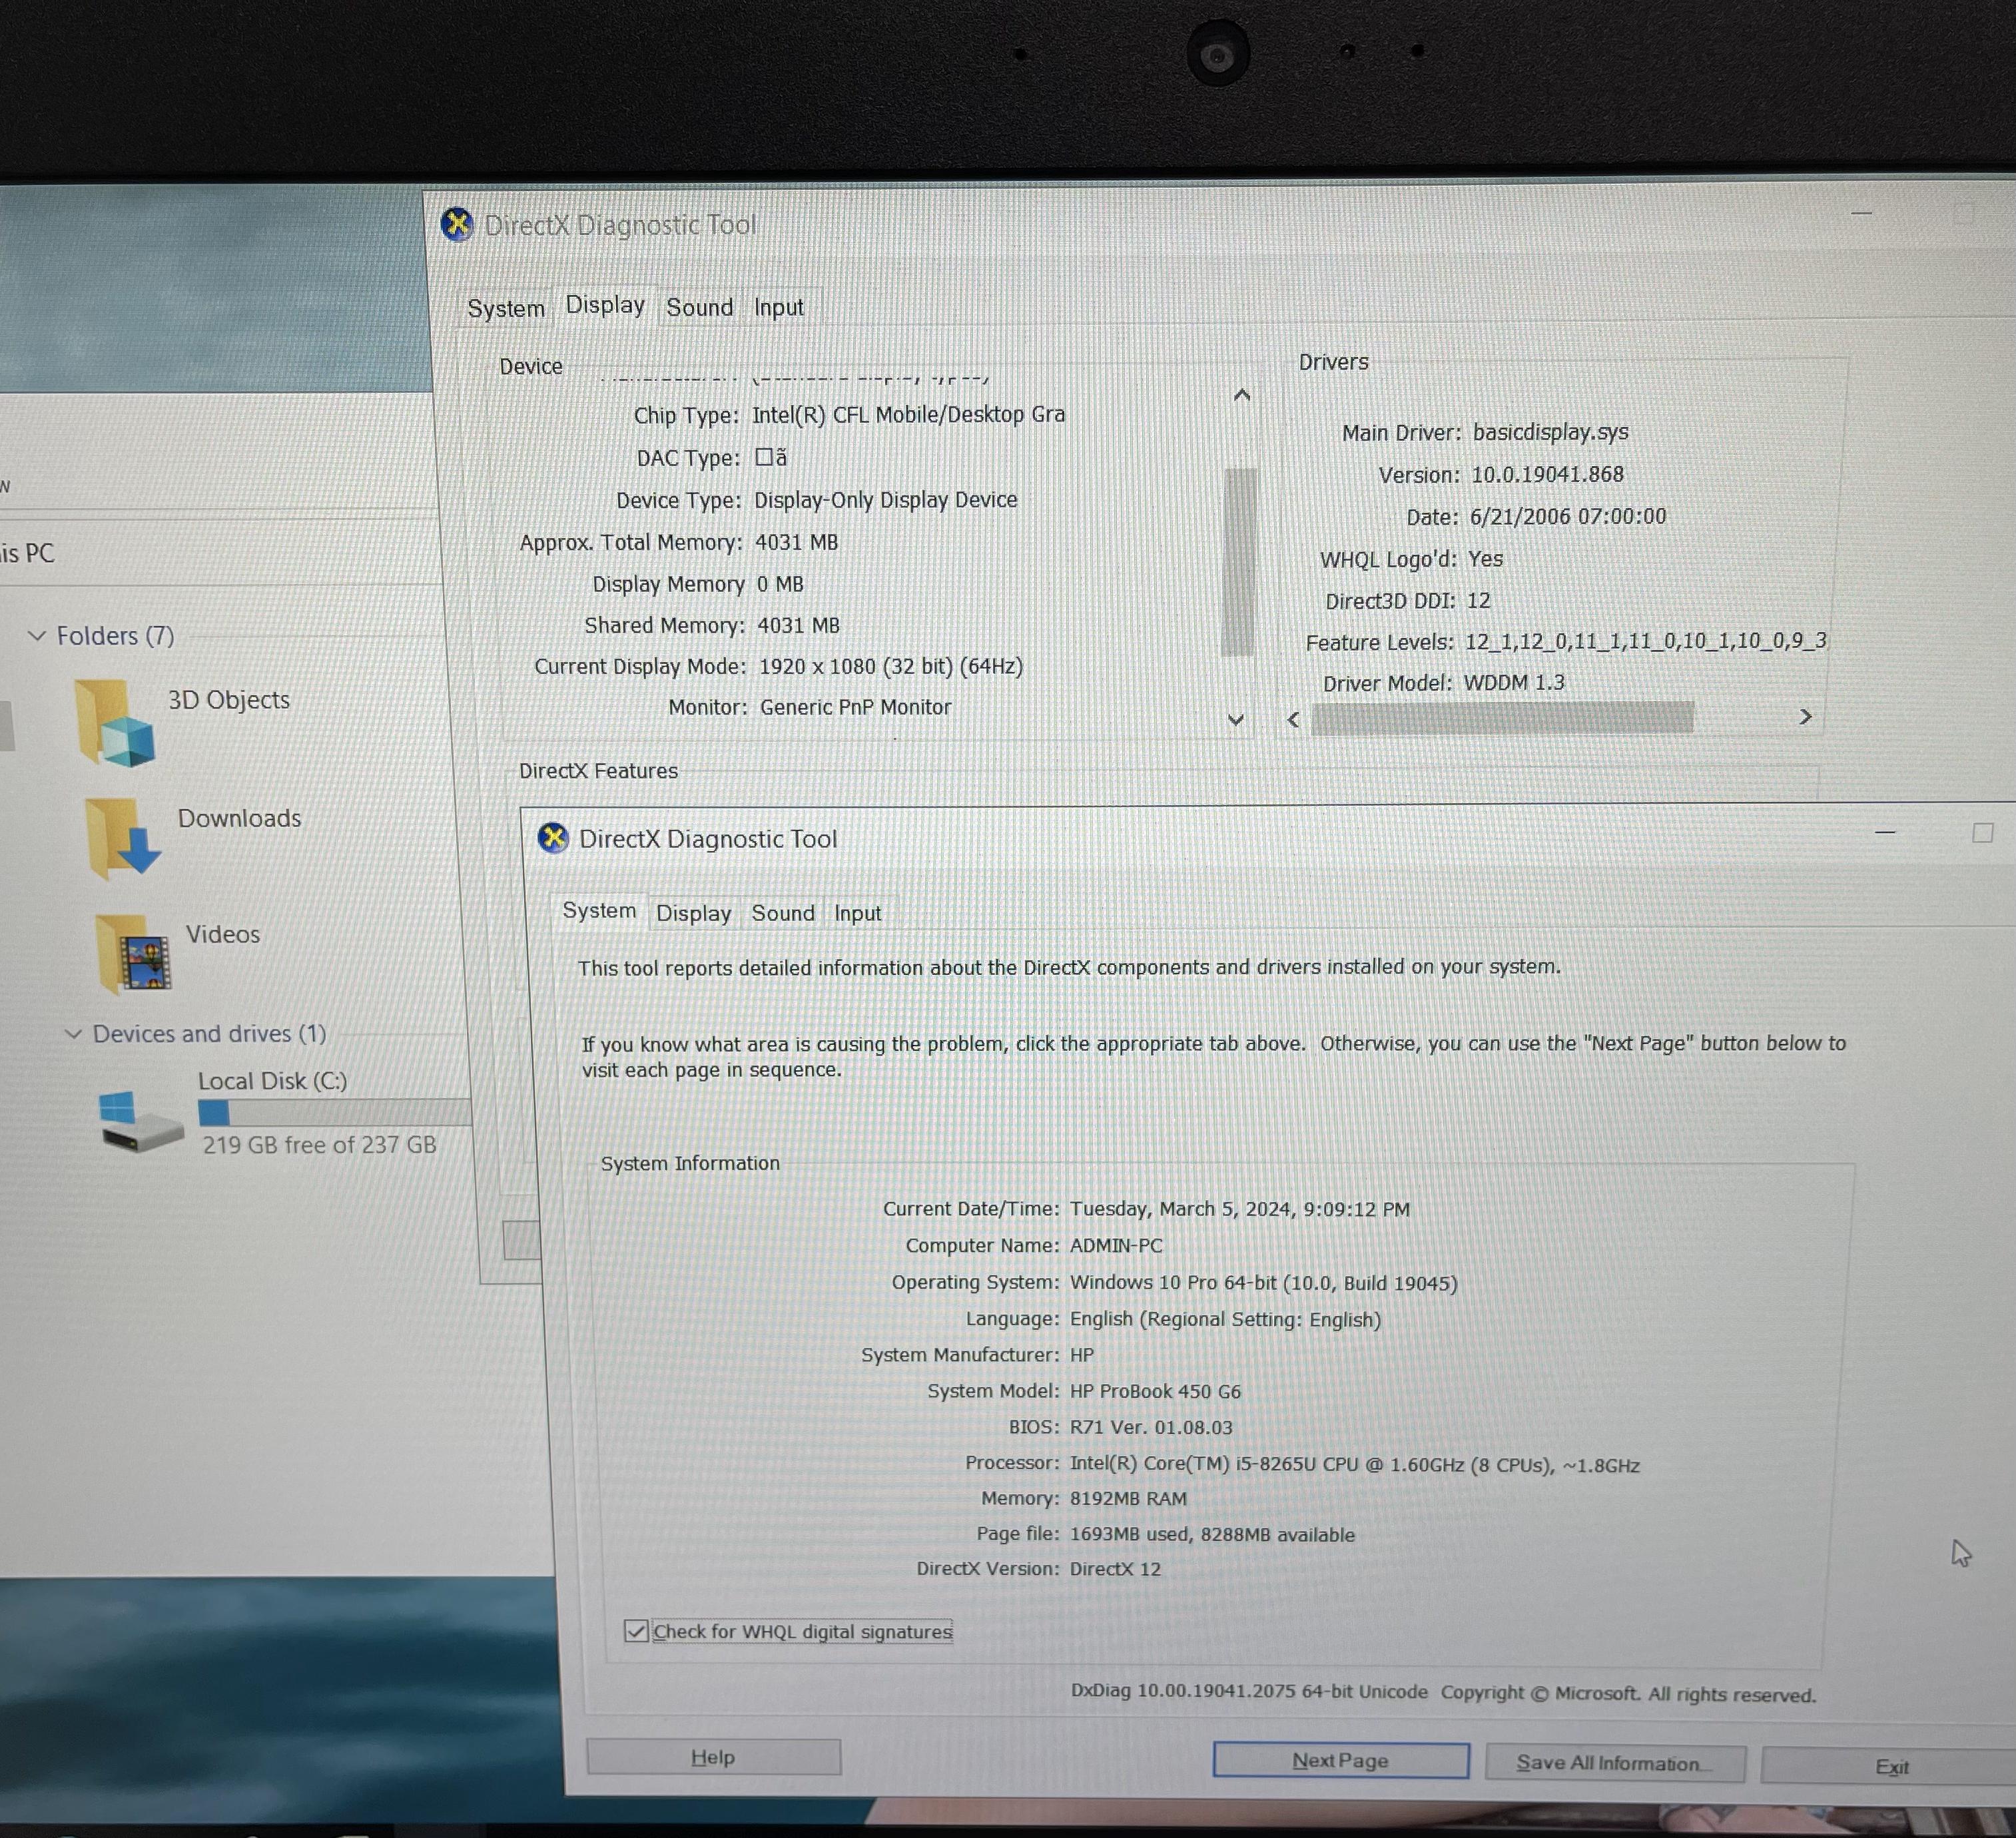Click the Local Disk (C:) usage bar
This screenshot has width=2016, height=1838.
334,1112
